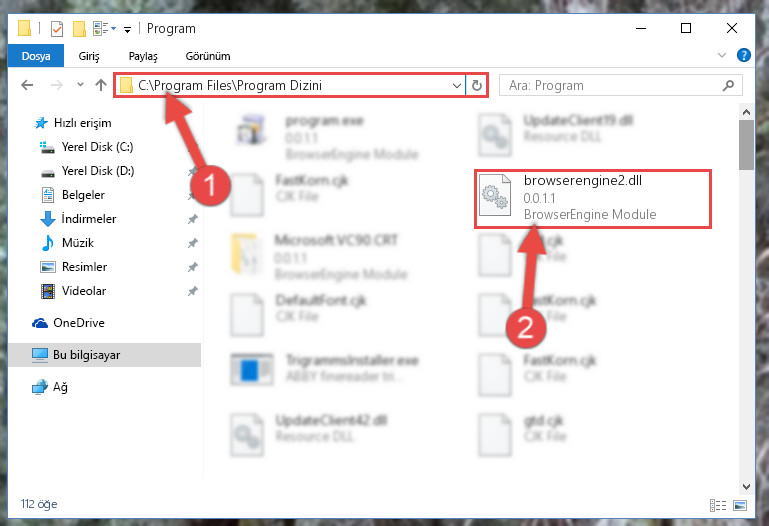Image resolution: width=769 pixels, height=526 pixels.
Task: Click the Ara: Program search box
Action: pyautogui.click(x=611, y=86)
